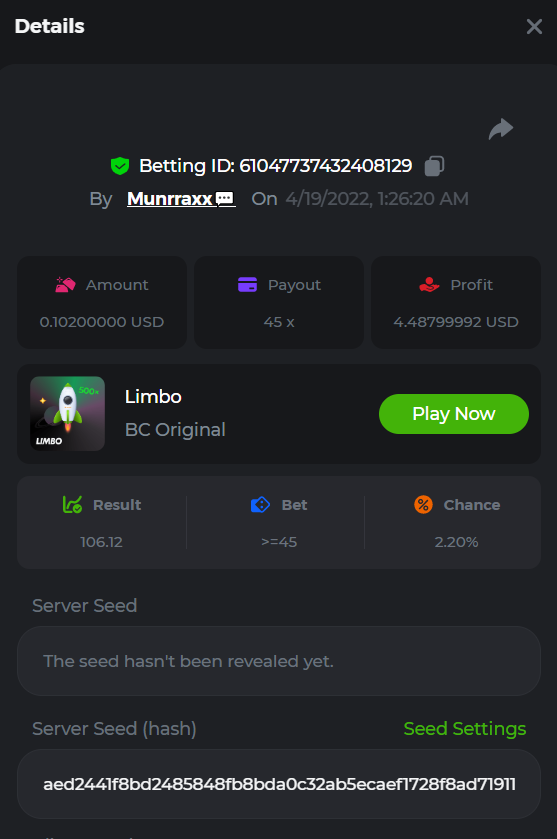Image resolution: width=557 pixels, height=839 pixels.
Task: Click the green verified shield icon
Action: click(x=120, y=166)
